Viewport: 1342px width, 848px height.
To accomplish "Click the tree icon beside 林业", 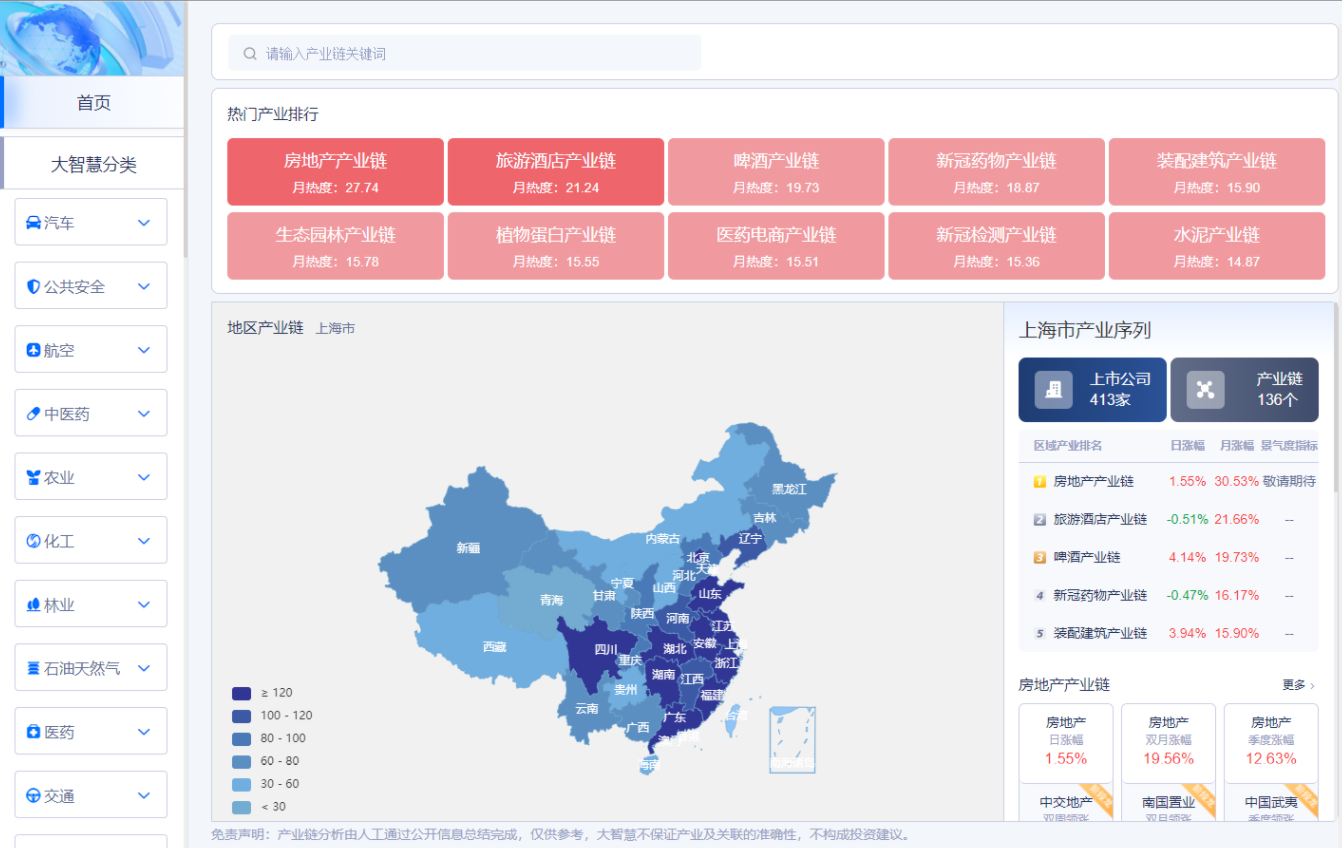I will pyautogui.click(x=33, y=605).
